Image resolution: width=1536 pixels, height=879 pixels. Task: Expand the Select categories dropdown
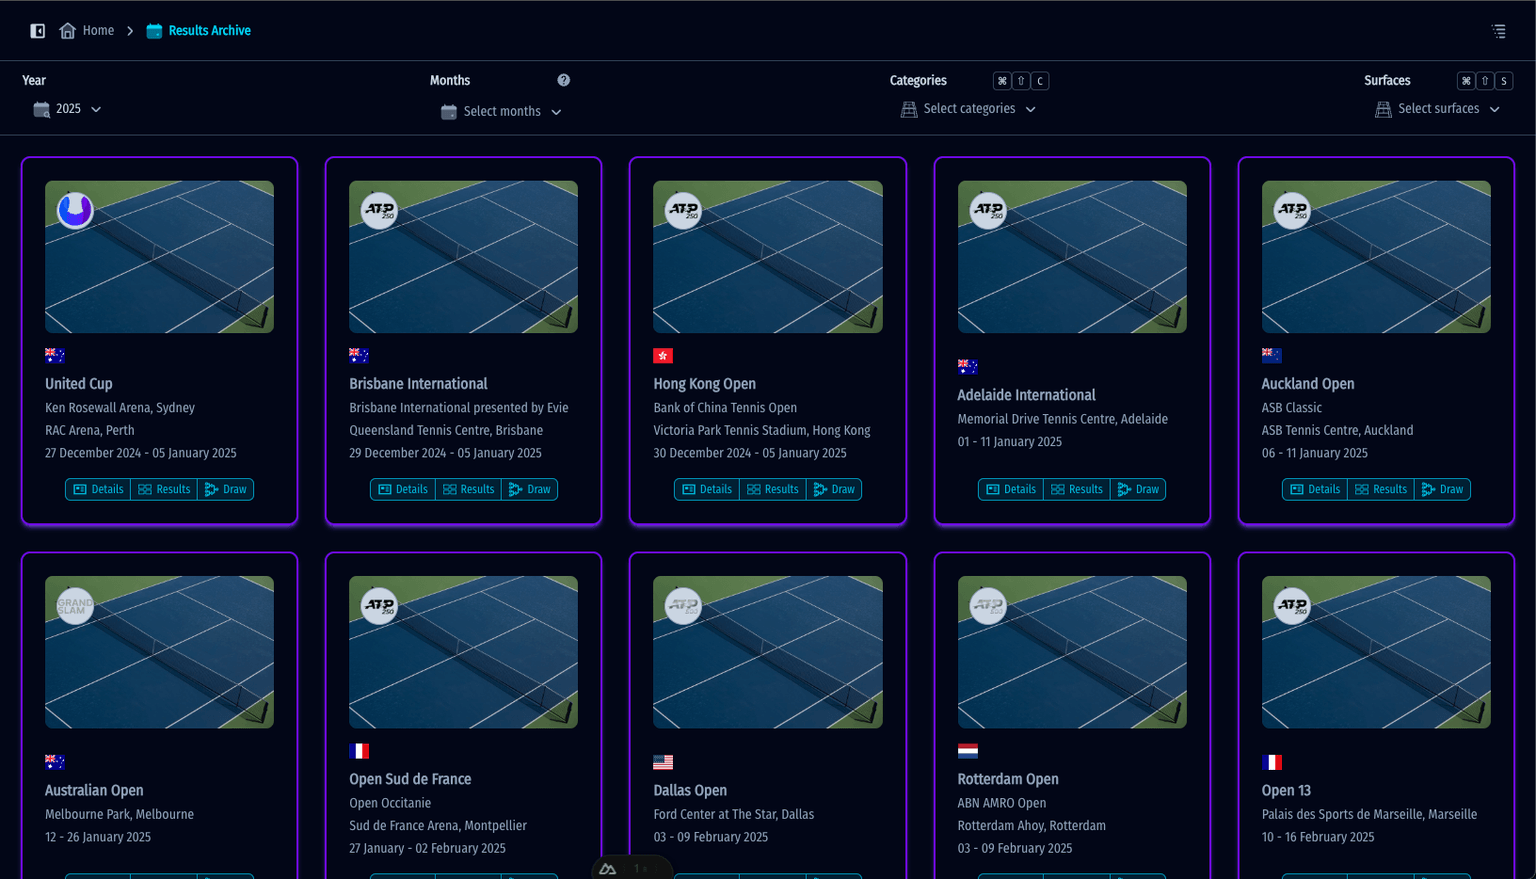coord(968,109)
